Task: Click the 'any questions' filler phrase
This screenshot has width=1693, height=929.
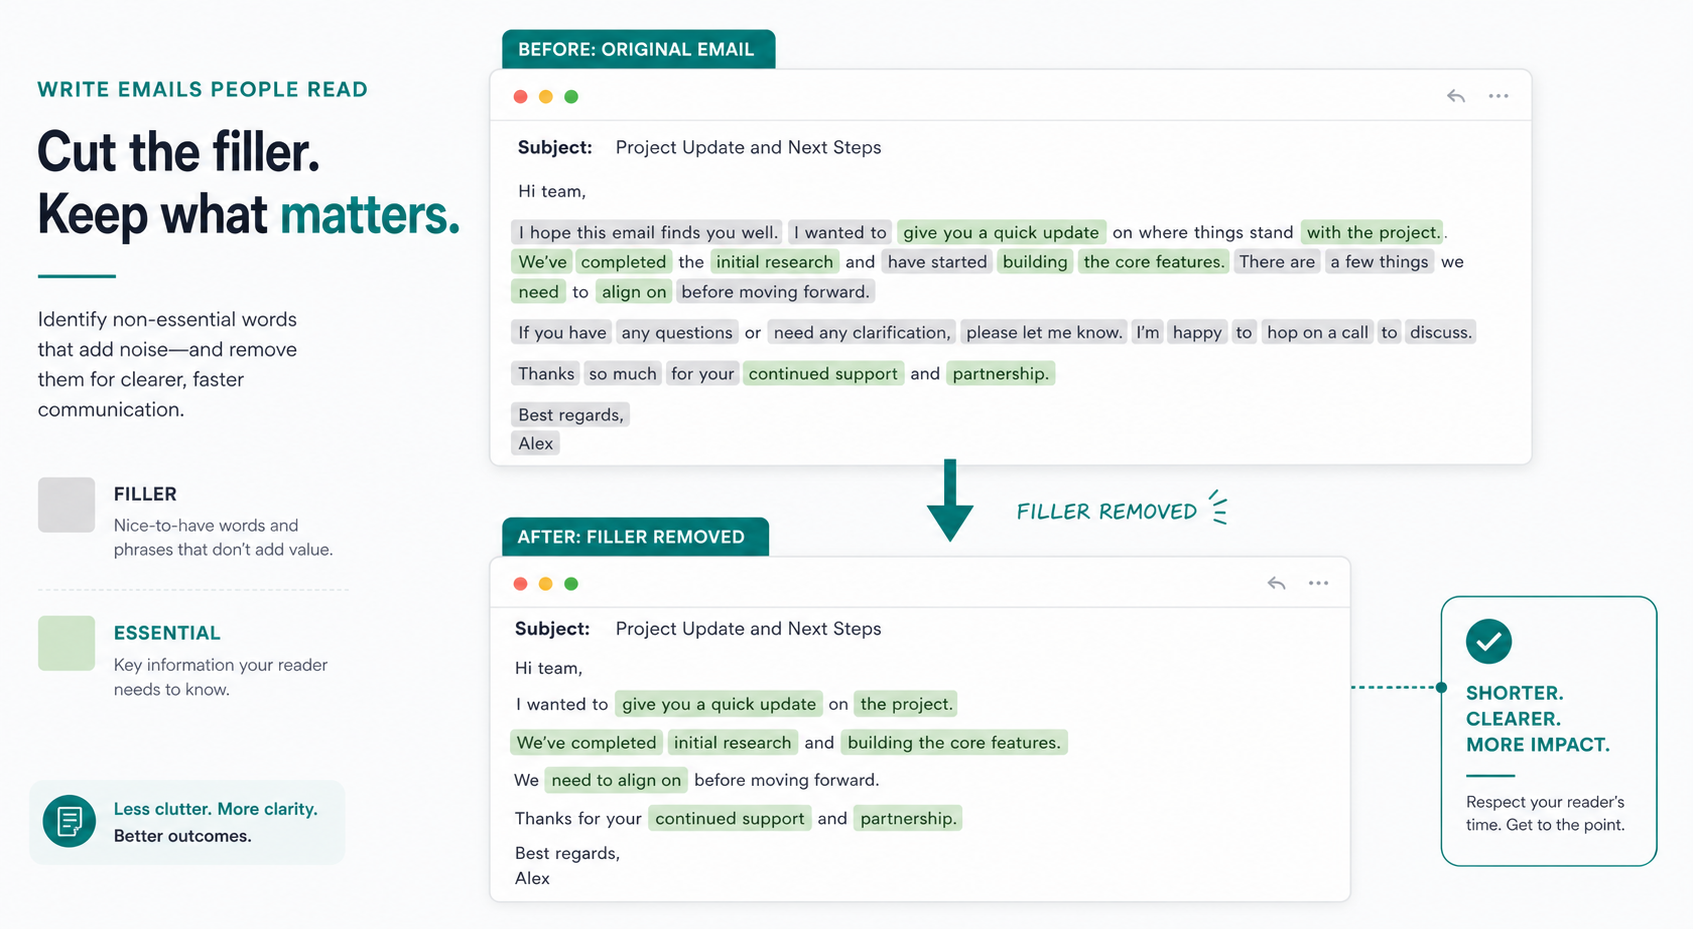Action: 677,333
